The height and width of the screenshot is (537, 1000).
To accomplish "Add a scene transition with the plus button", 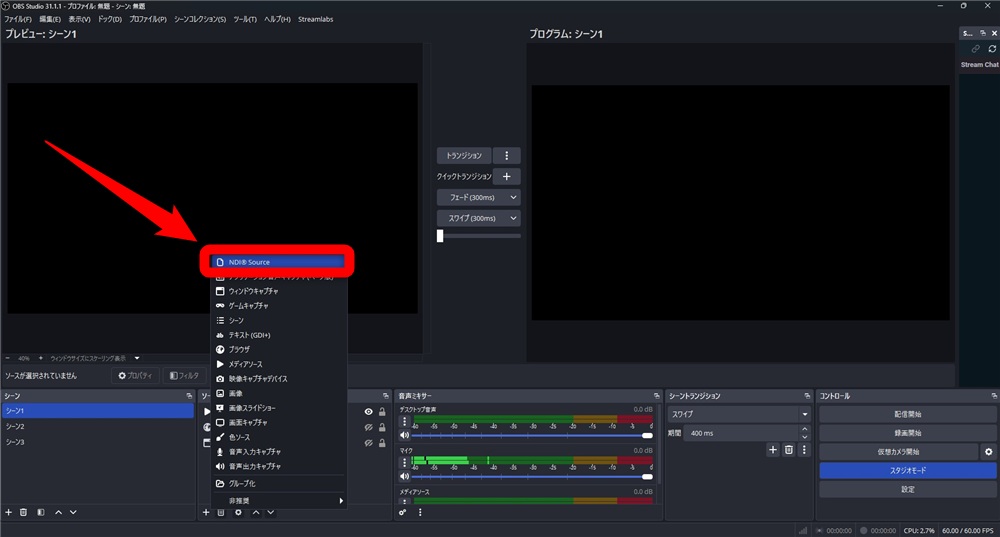I will click(x=773, y=450).
